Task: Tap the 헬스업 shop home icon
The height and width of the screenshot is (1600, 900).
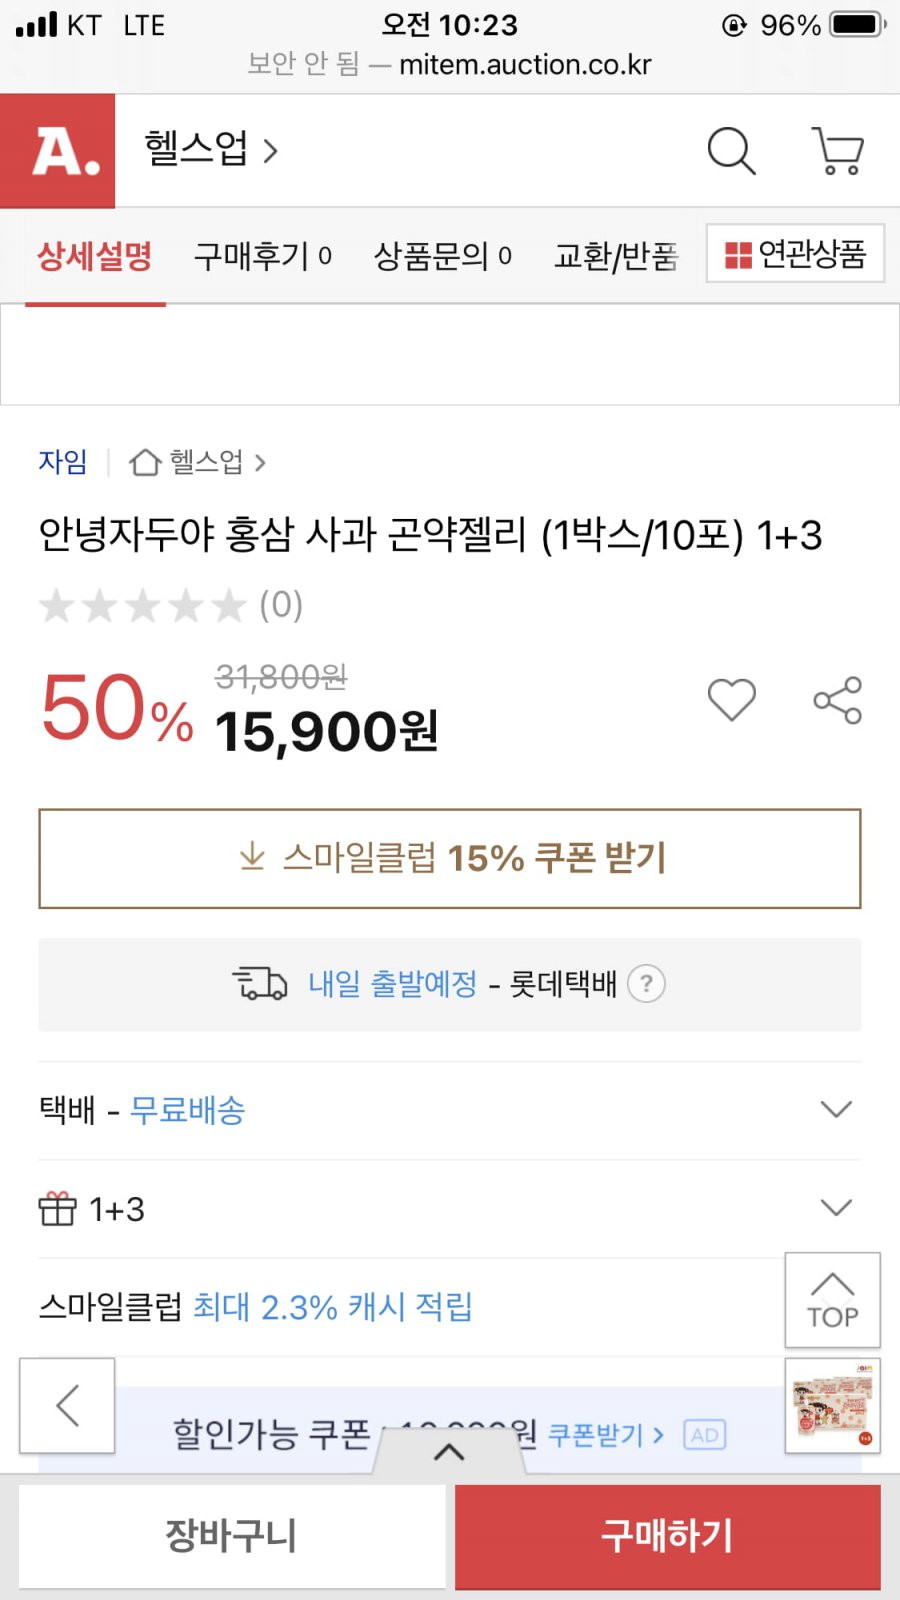Action: pos(145,462)
